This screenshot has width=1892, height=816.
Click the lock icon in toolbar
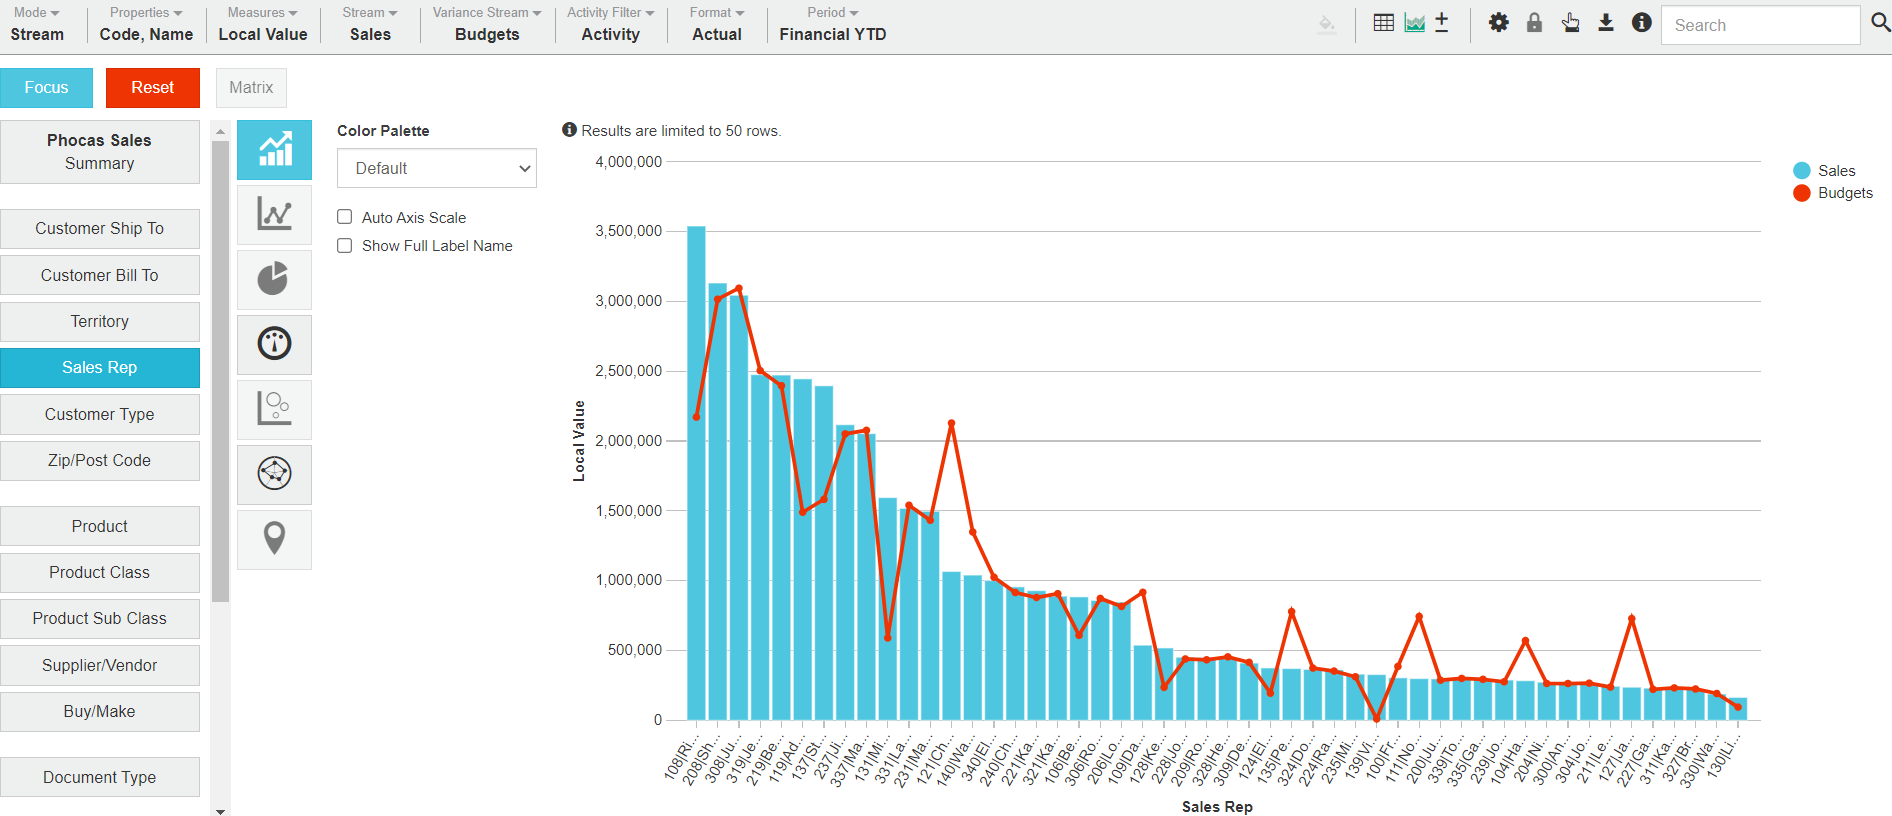click(1534, 23)
